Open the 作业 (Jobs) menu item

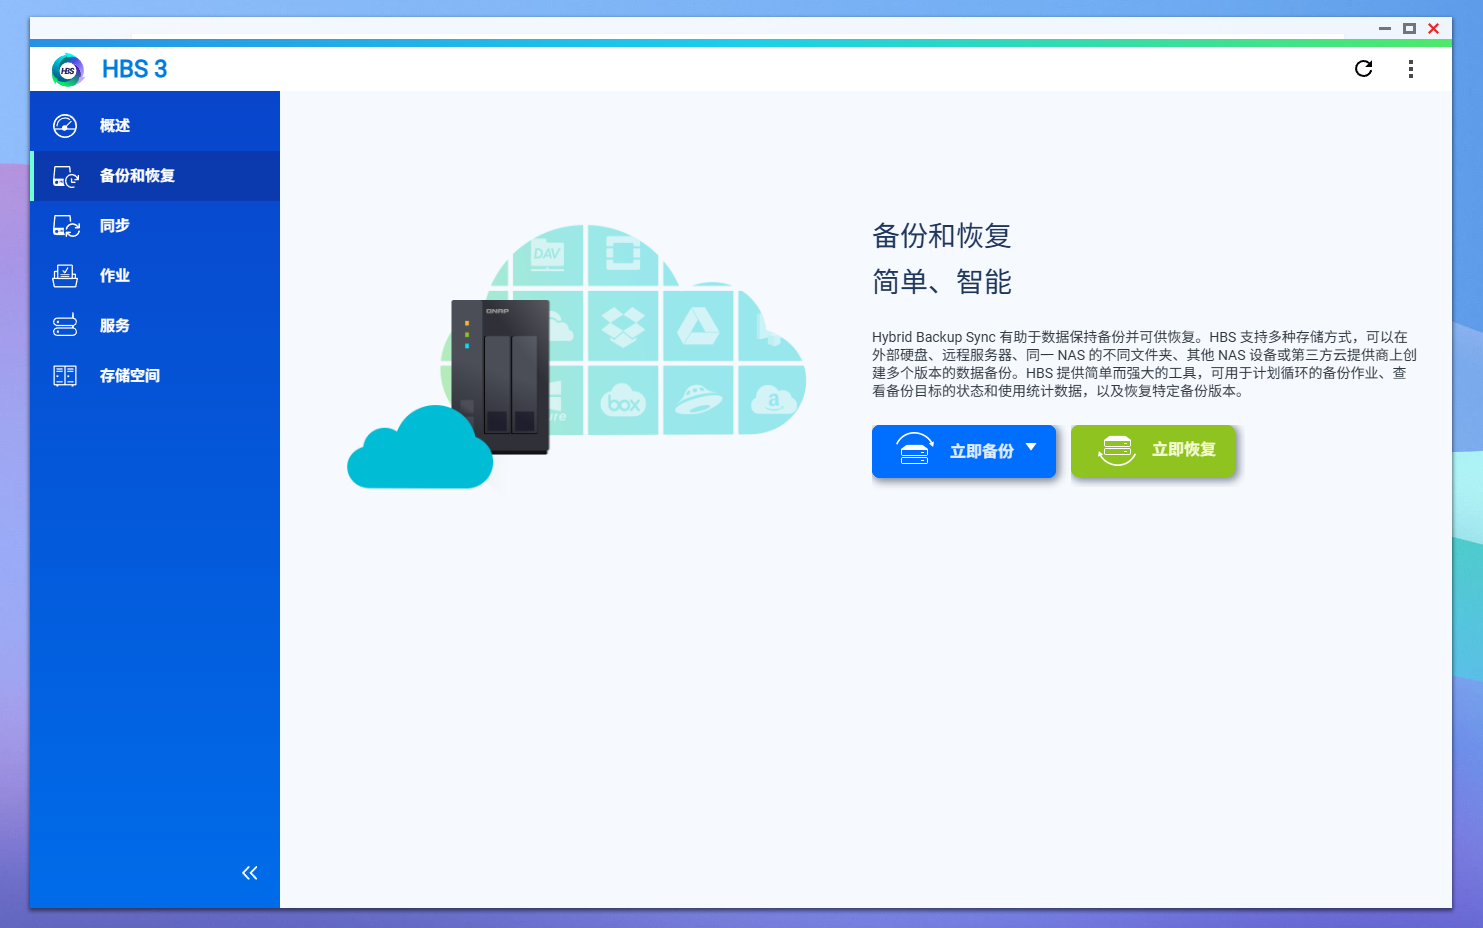click(x=114, y=276)
